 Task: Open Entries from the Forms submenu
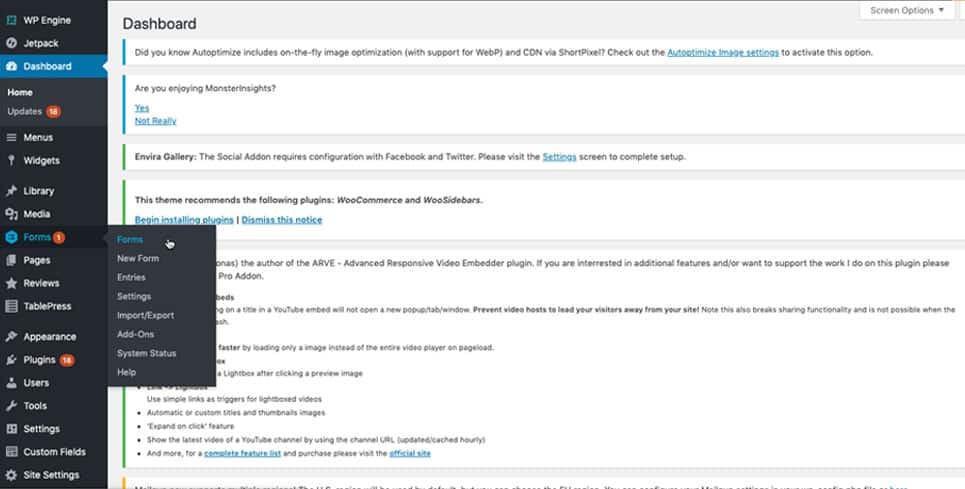point(131,277)
